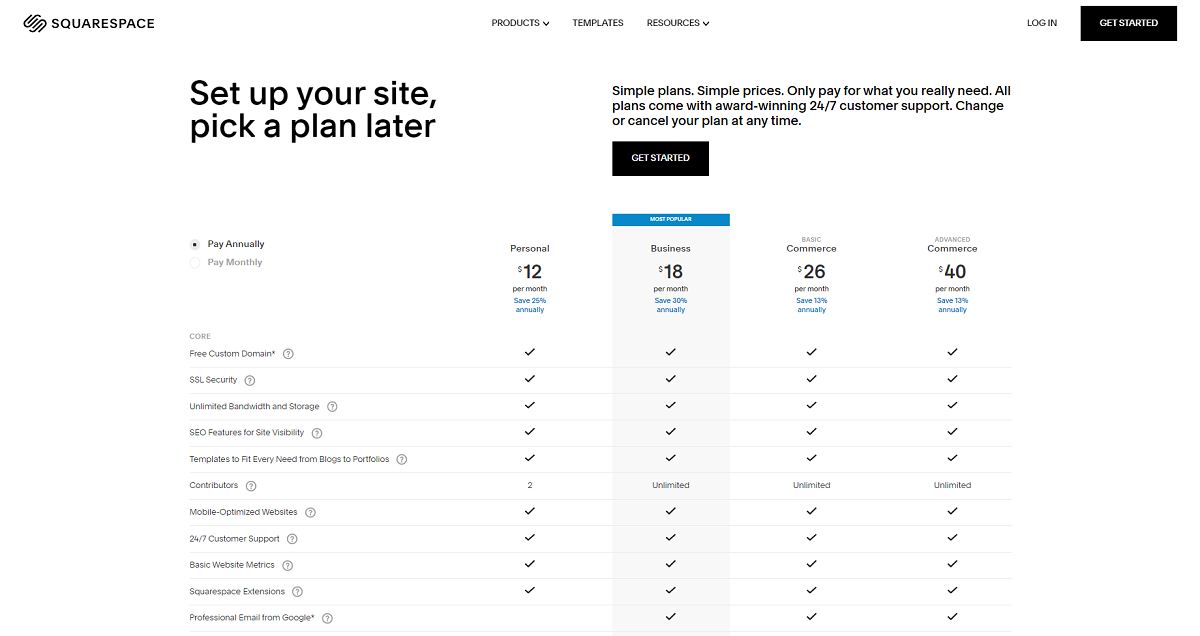Open the Resources dropdown menu

coord(678,23)
